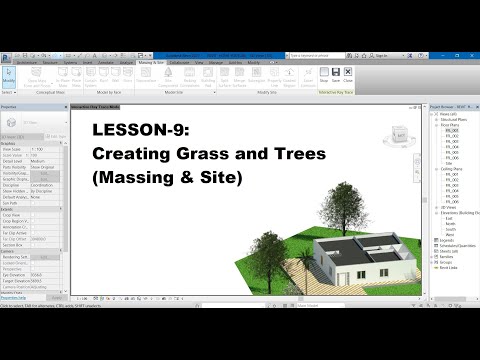Screen dimensions: 480x360
Task: Toggle the Annotation Crop checkbox
Action: (x=33, y=227)
